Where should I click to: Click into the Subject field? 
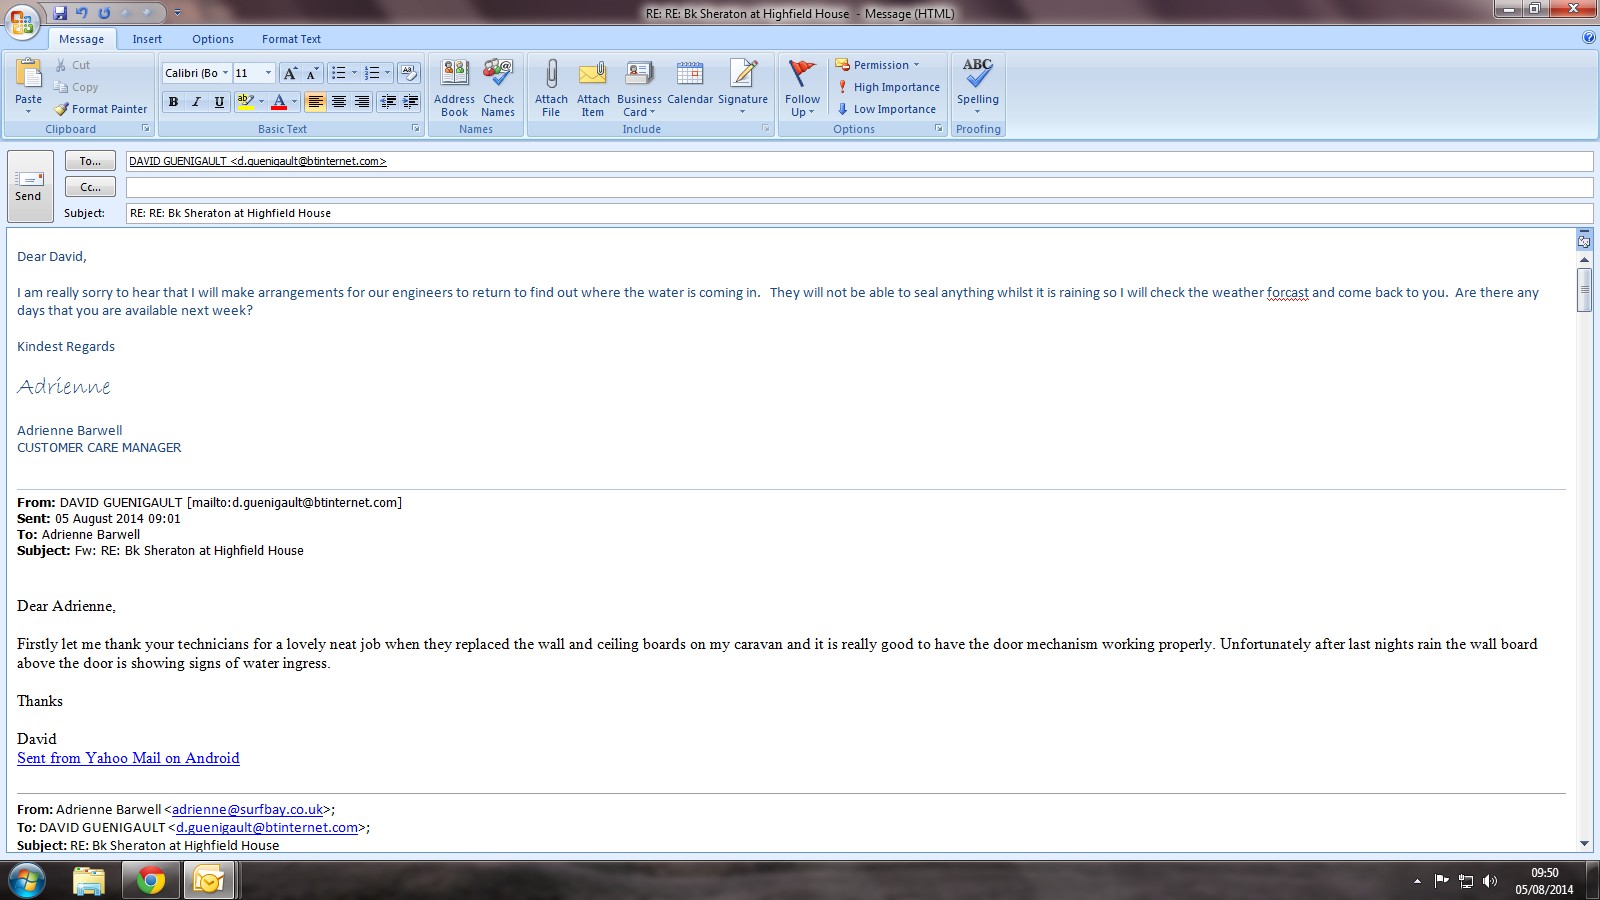click(859, 213)
